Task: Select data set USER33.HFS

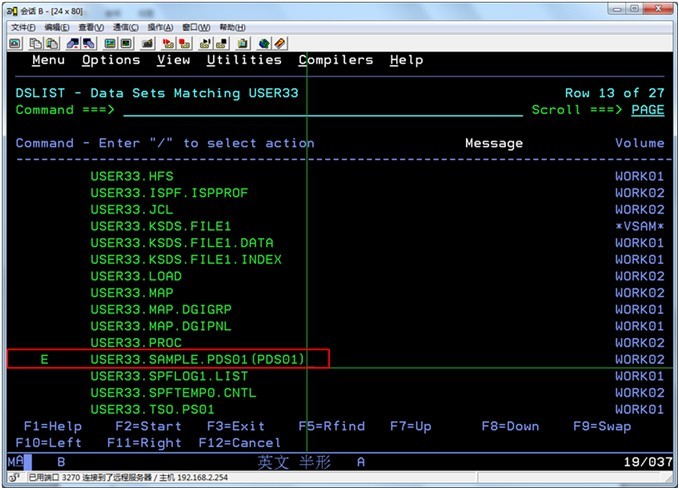Action: 132,176
